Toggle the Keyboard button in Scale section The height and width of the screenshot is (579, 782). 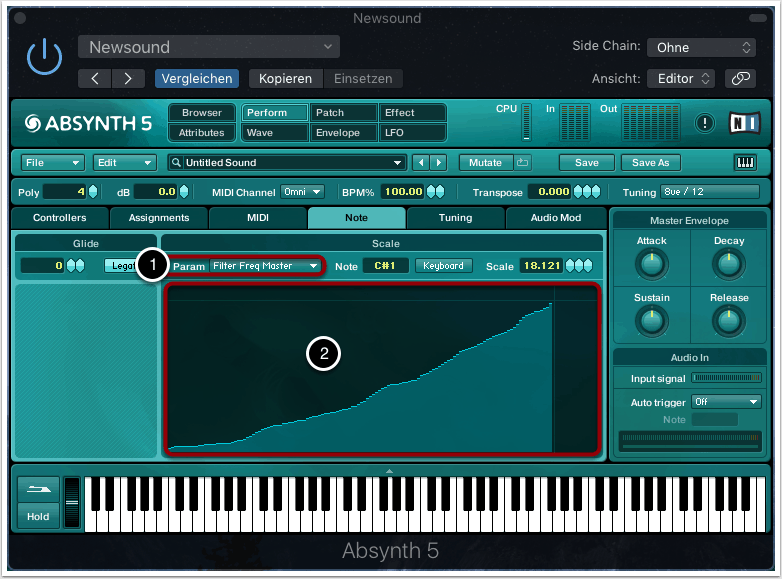[443, 266]
